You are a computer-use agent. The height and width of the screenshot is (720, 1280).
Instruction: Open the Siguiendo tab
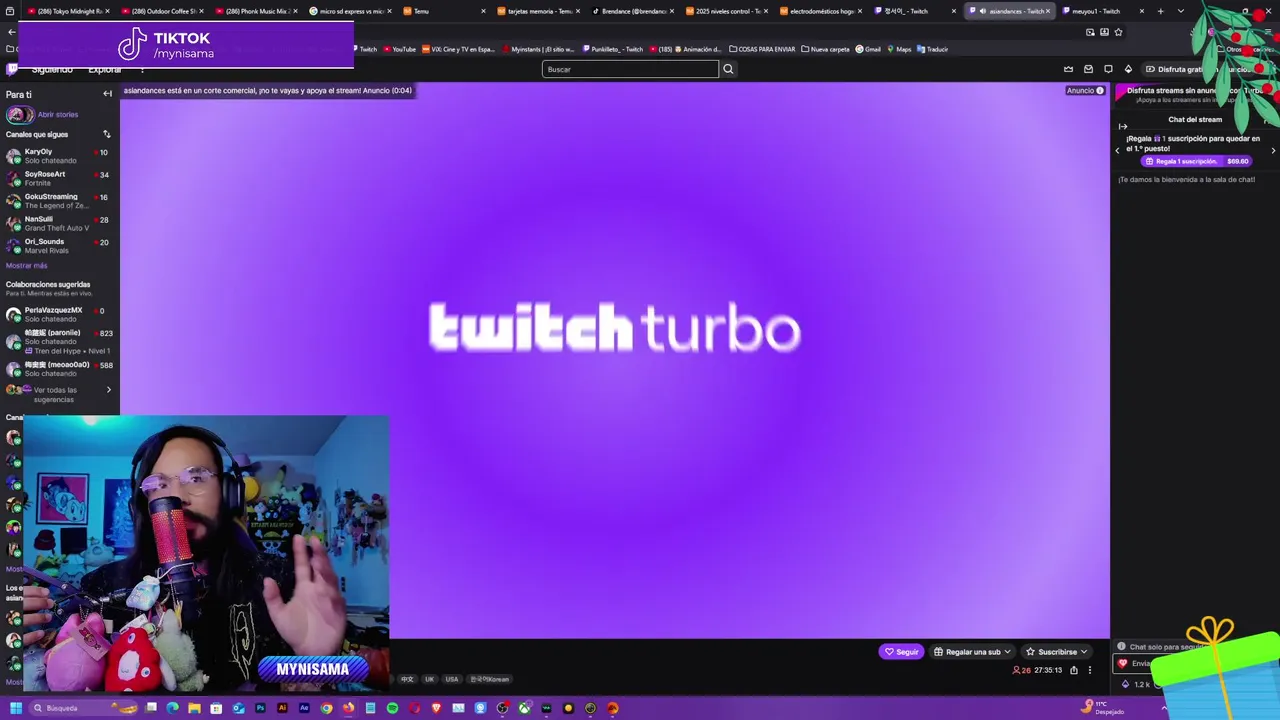click(51, 70)
